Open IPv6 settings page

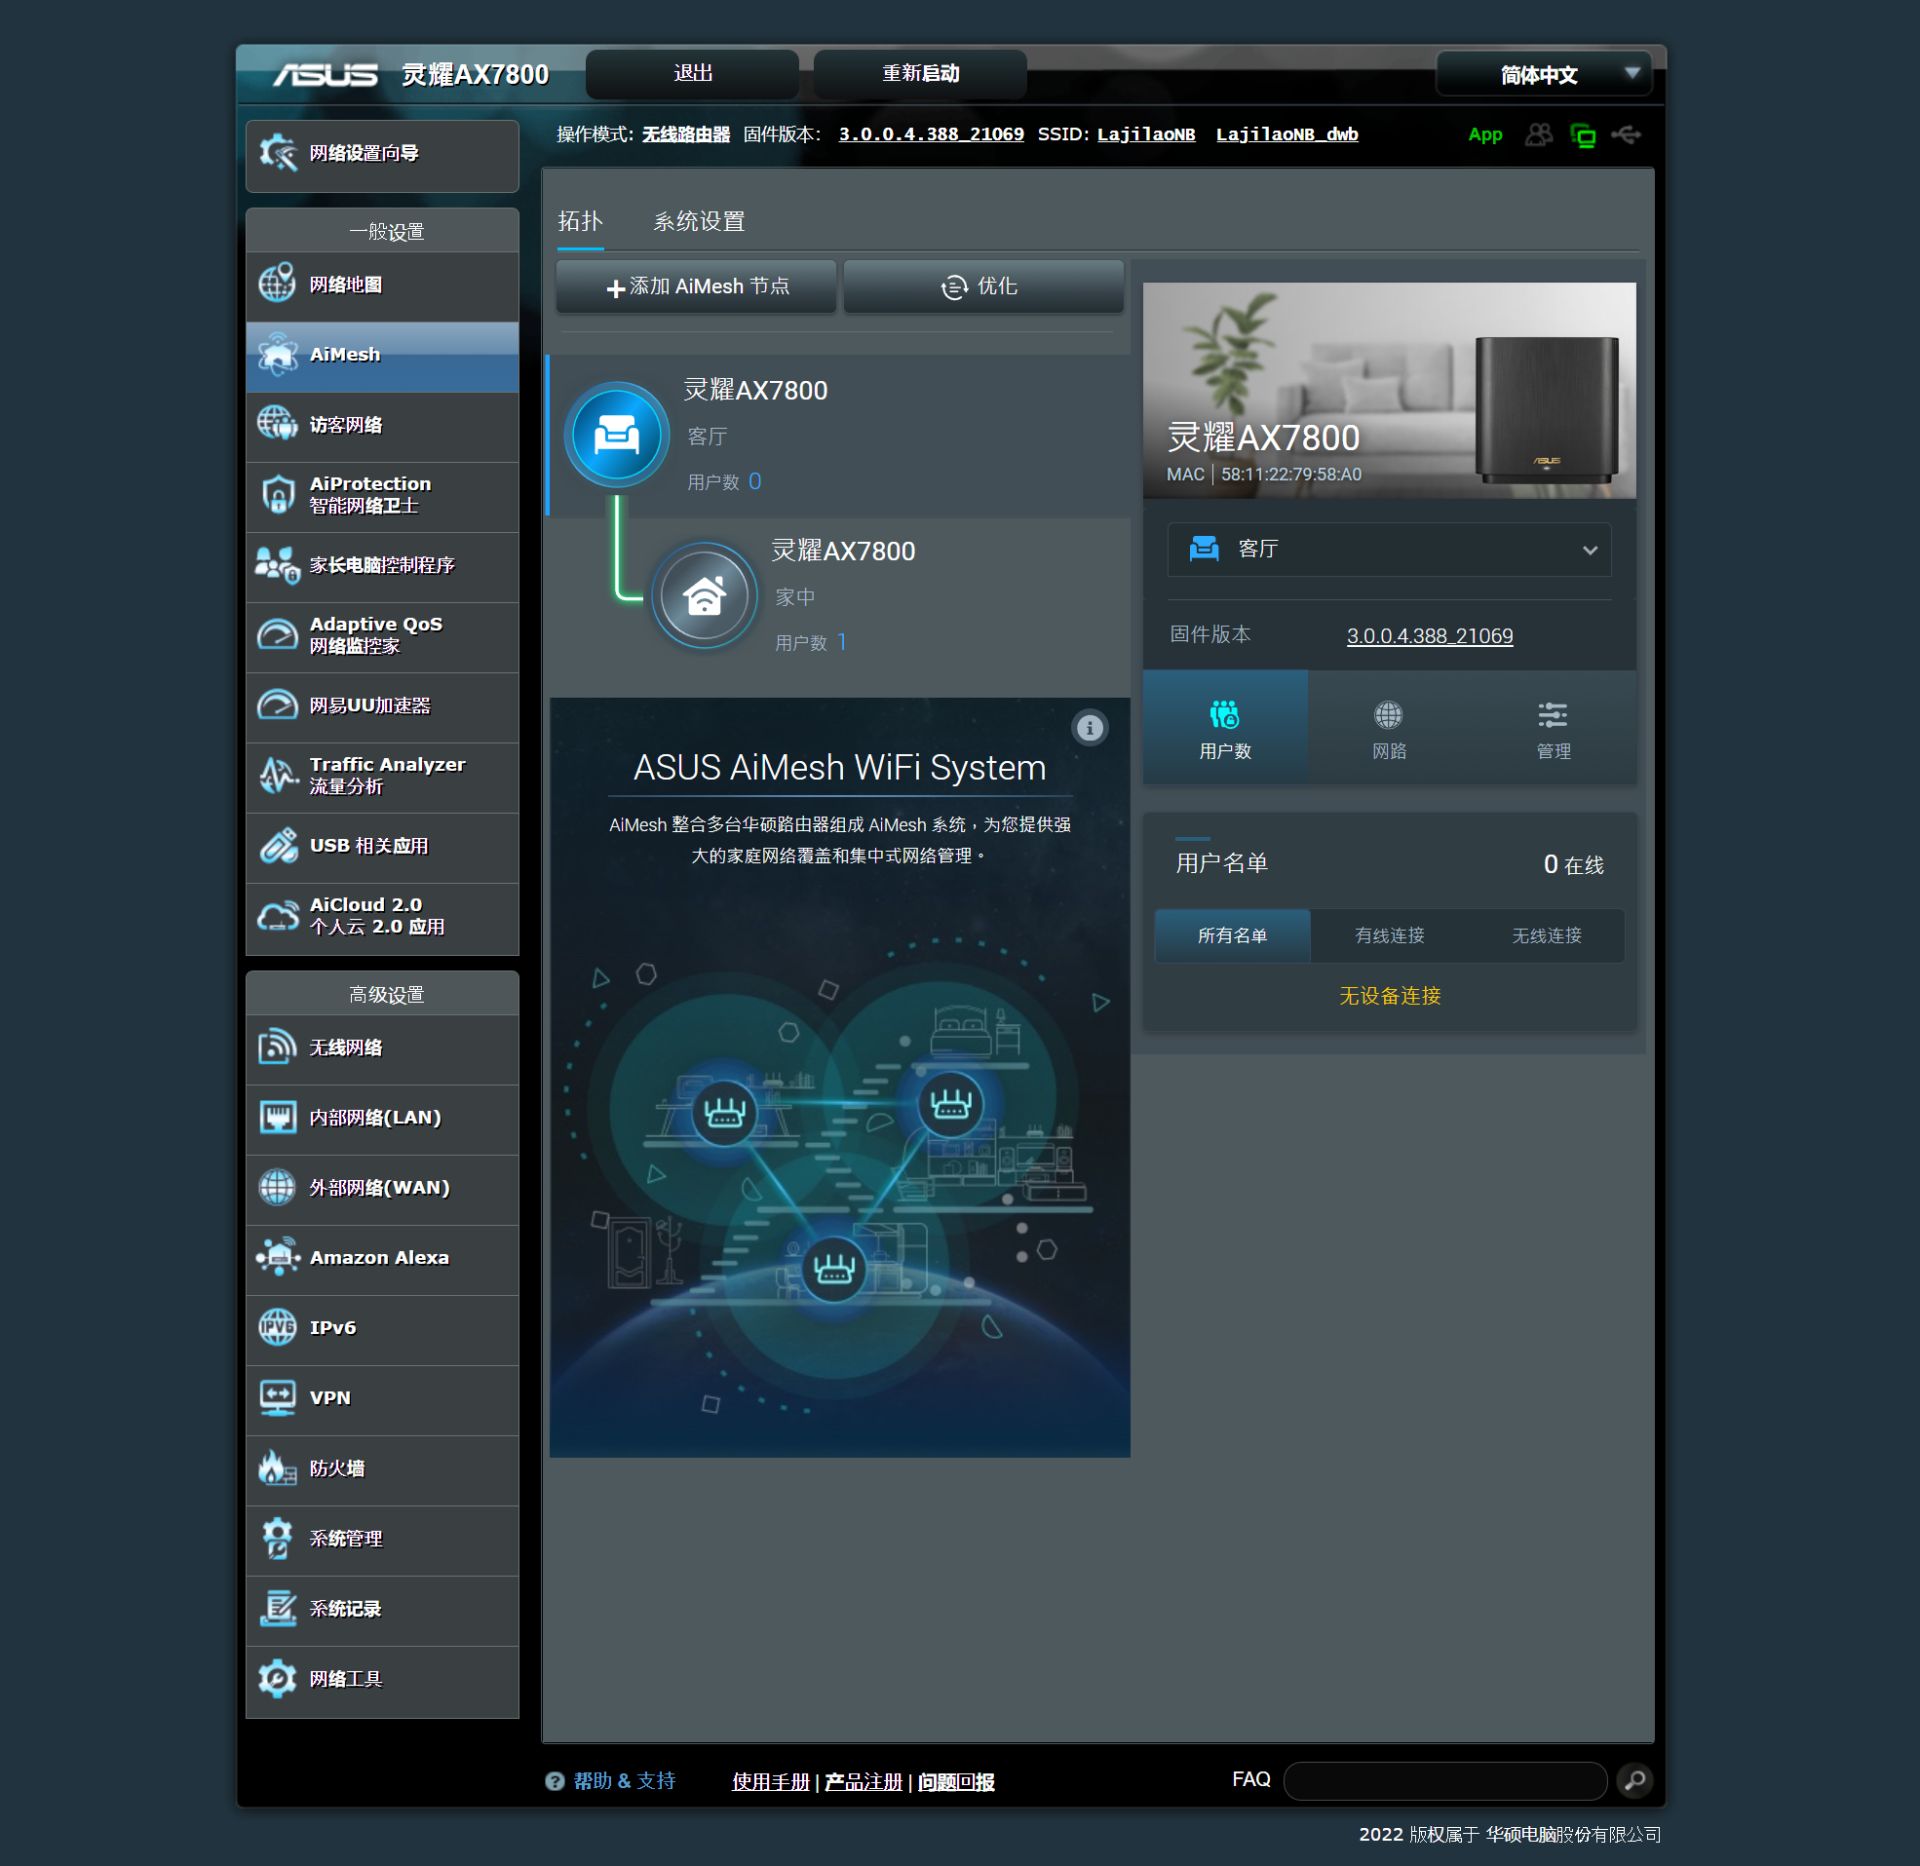[382, 1328]
